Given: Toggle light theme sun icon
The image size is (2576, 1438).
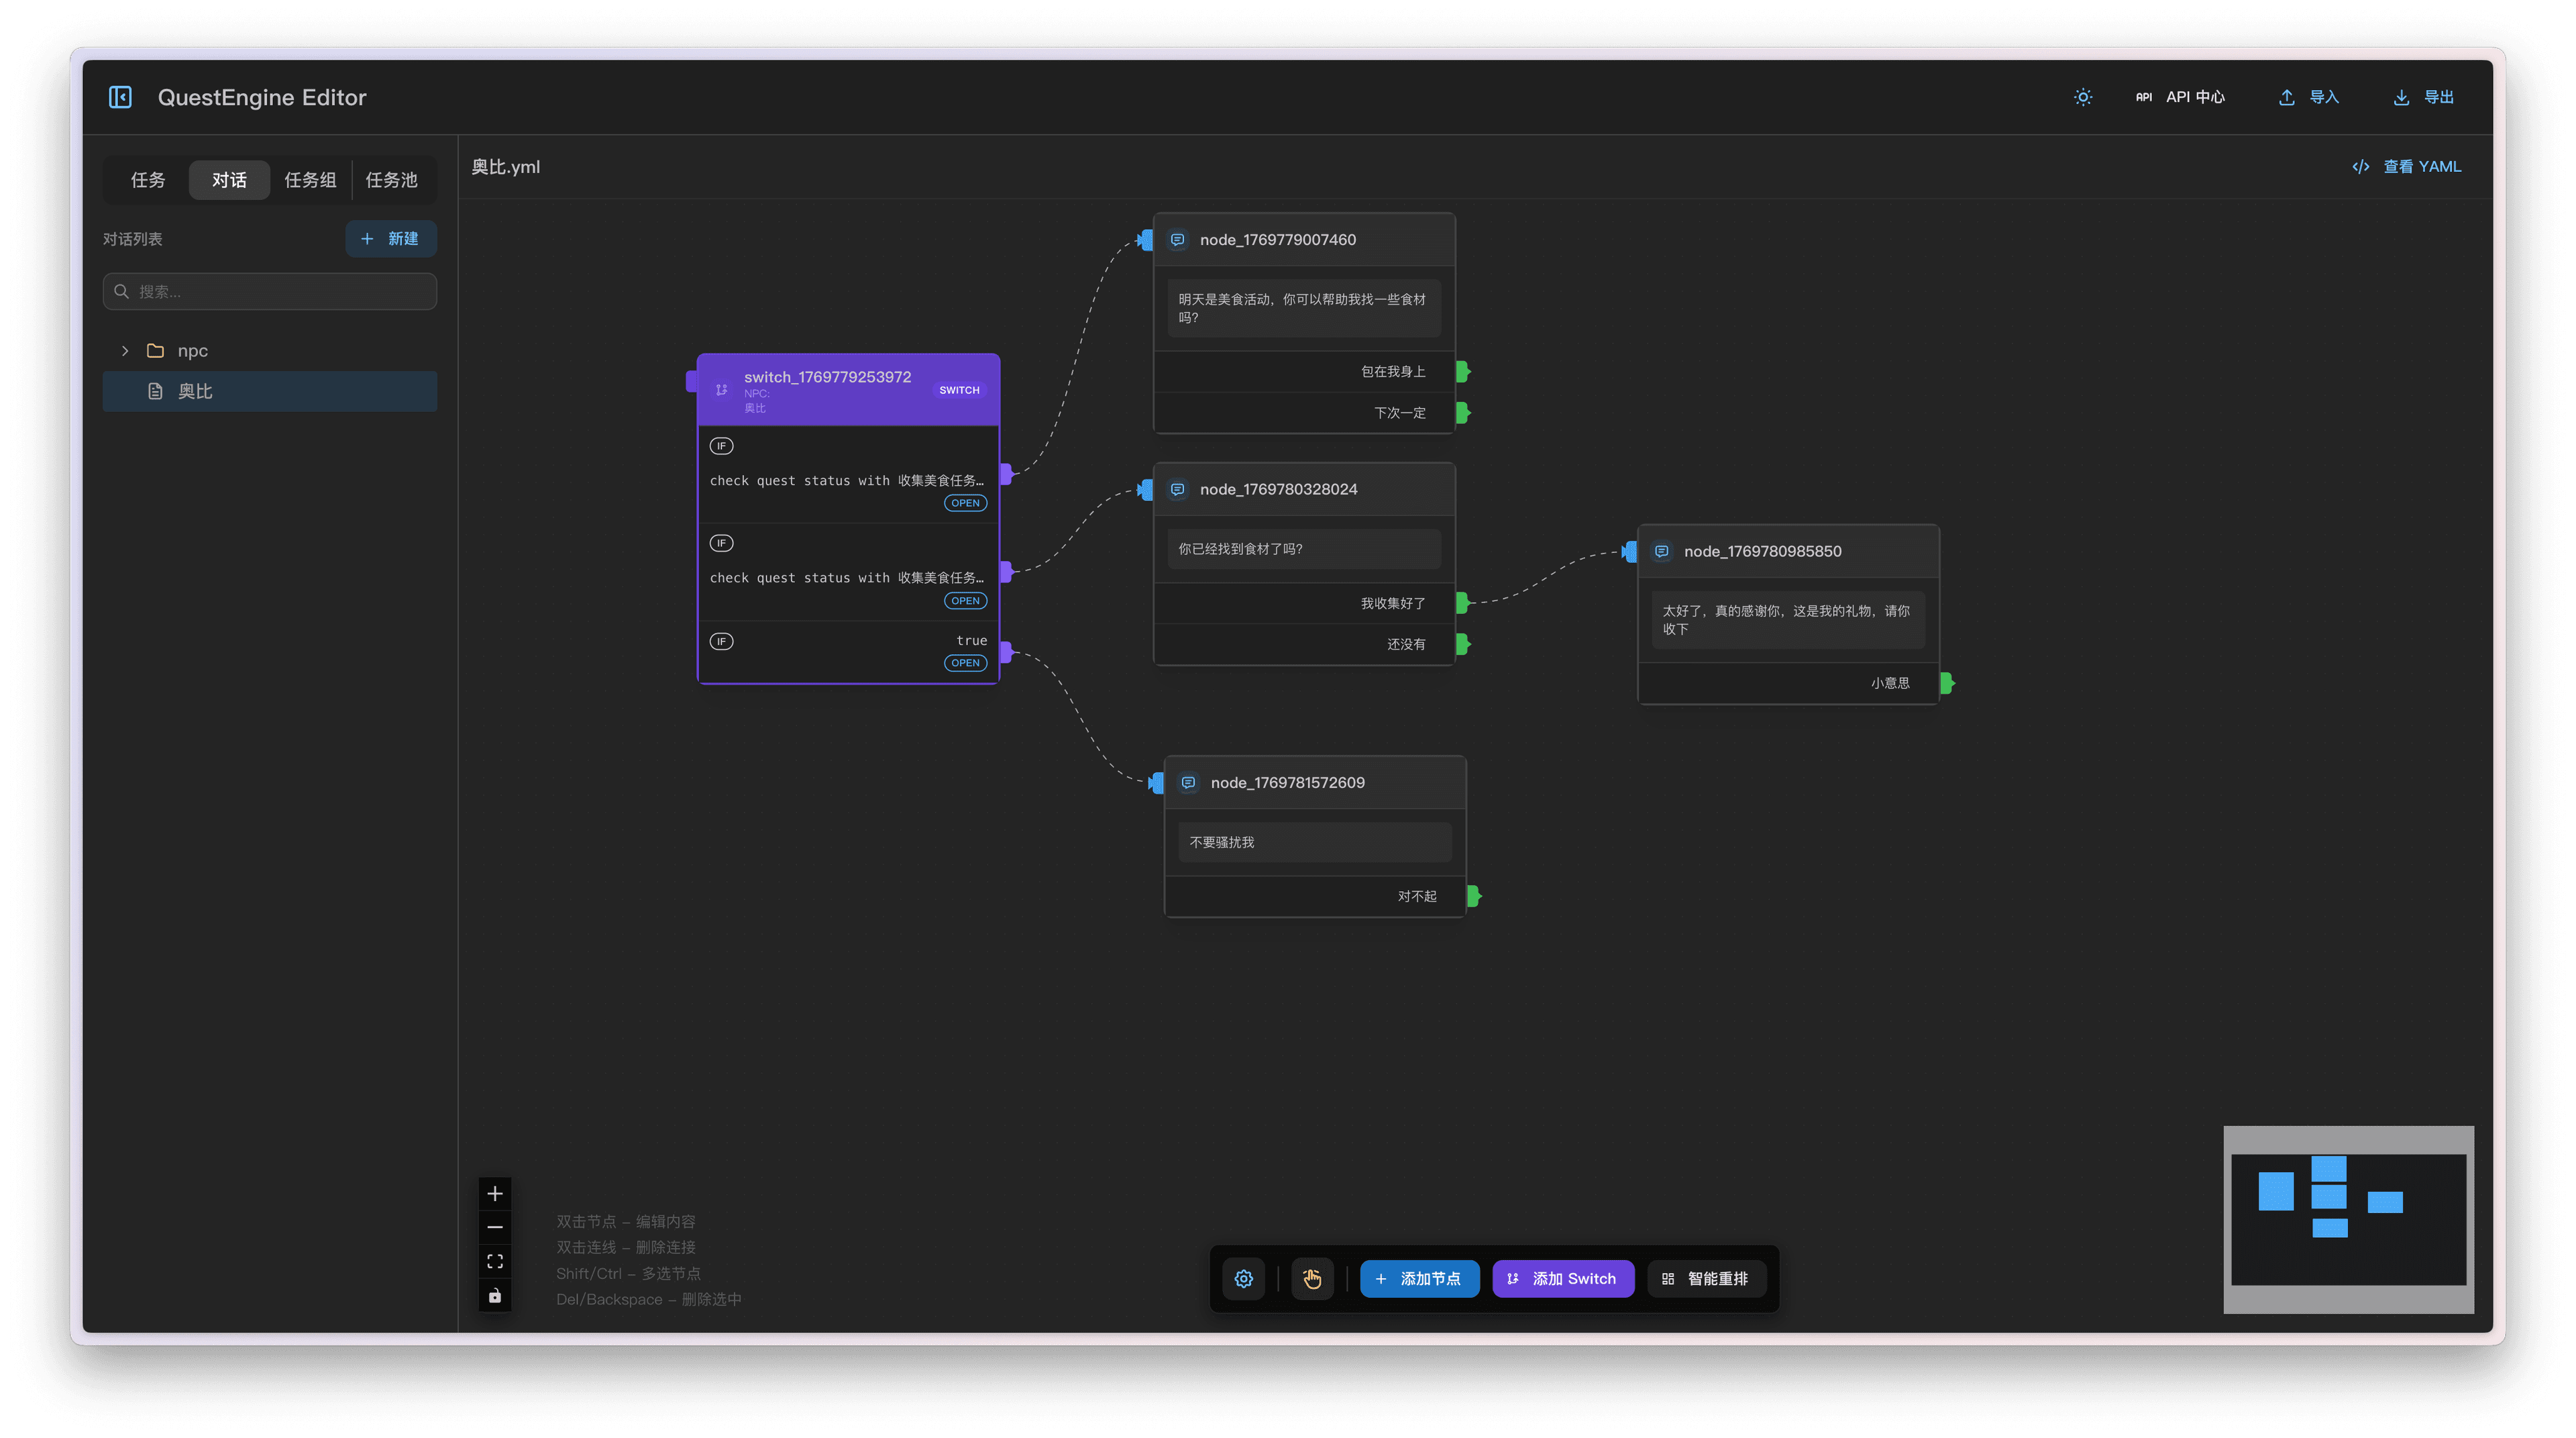Looking at the screenshot, I should pos(2082,97).
